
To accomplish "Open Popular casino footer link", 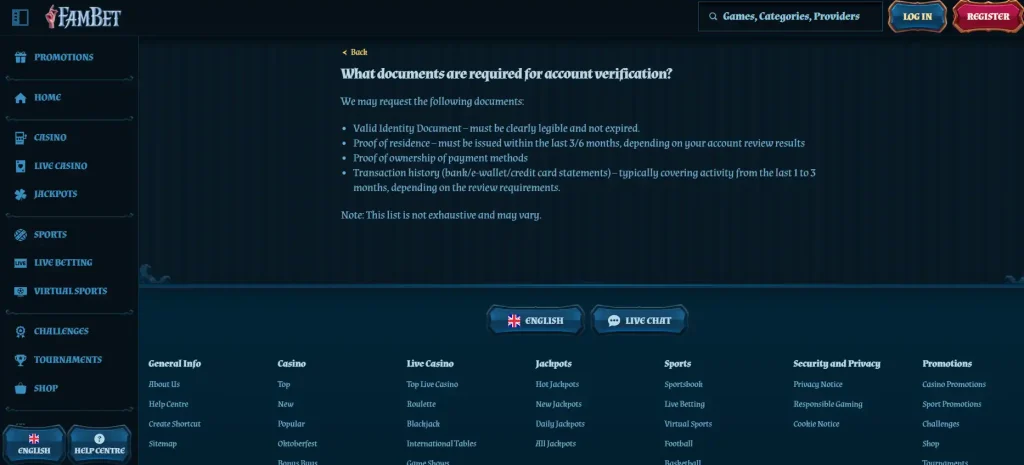I will coord(291,424).
